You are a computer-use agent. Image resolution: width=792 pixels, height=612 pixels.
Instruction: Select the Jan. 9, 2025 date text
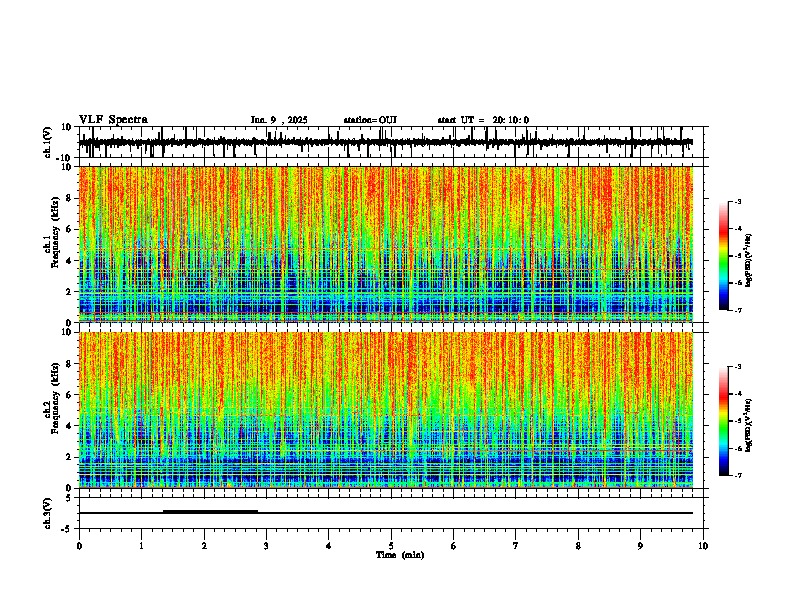[x=279, y=120]
